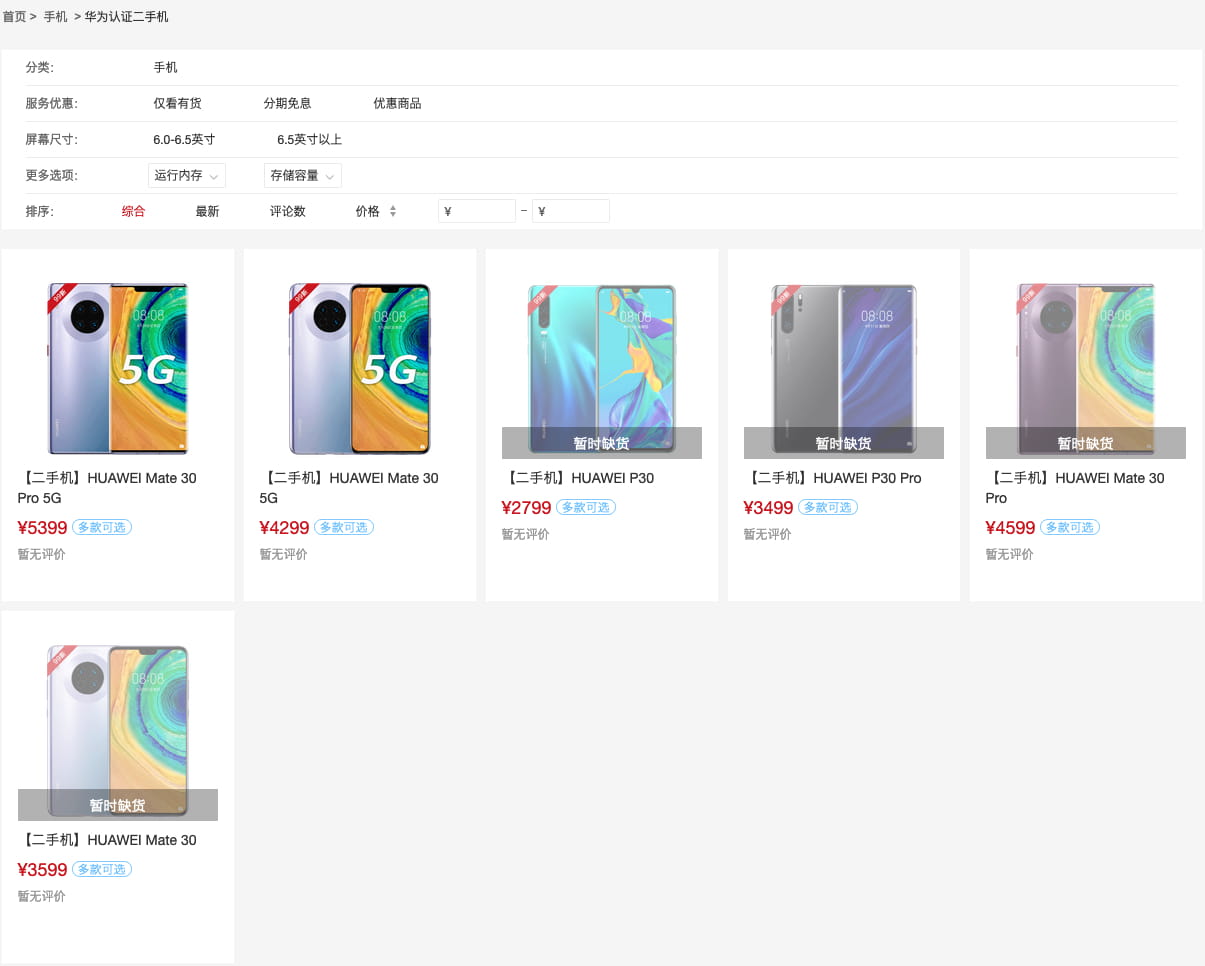Open 【二手机】HUAWEI Mate 30 Pro title, ¥4599 card
1205x966 pixels.
[x=1075, y=488]
